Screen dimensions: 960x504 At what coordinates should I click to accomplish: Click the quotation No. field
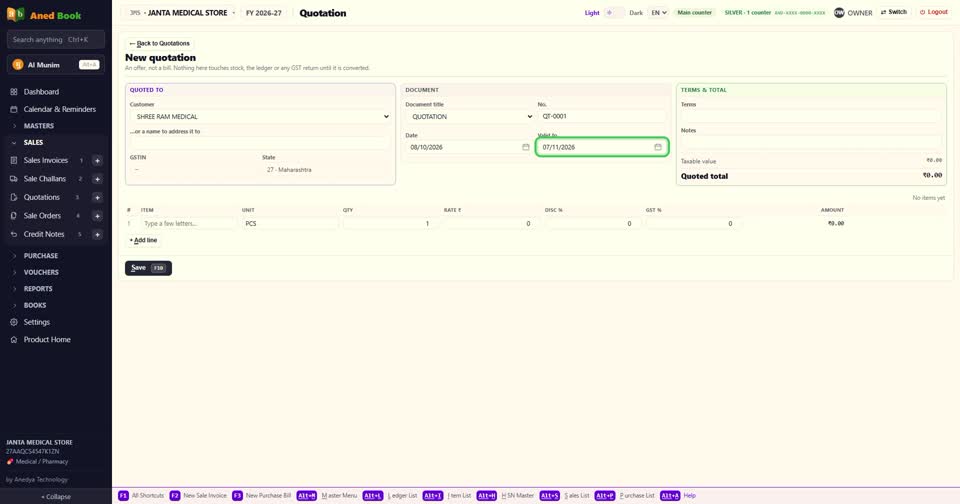(602, 116)
